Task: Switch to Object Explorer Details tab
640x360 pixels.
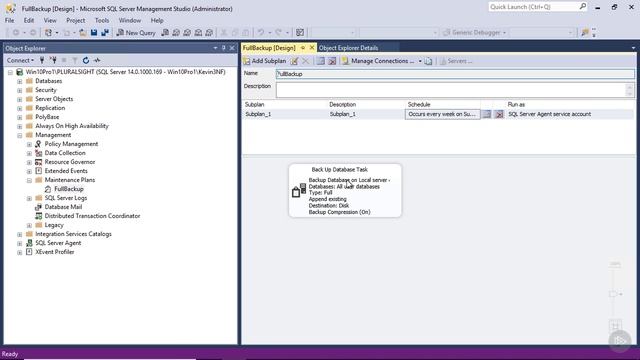Action: [x=348, y=48]
